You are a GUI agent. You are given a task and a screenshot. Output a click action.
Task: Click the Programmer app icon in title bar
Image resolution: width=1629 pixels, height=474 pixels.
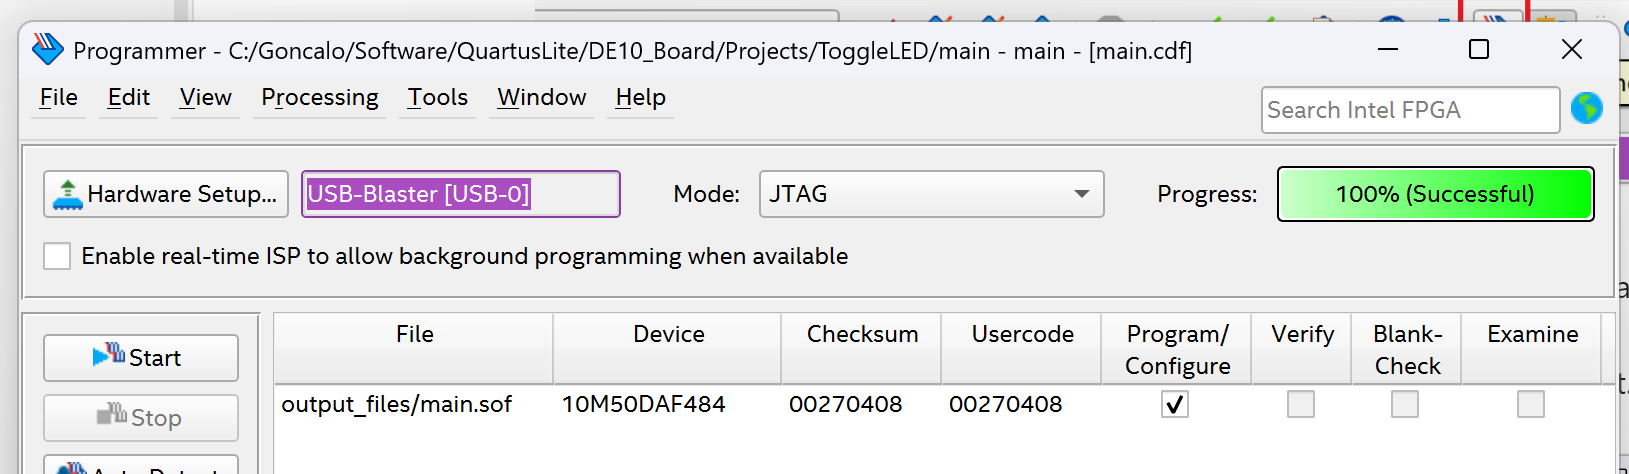pos(48,50)
